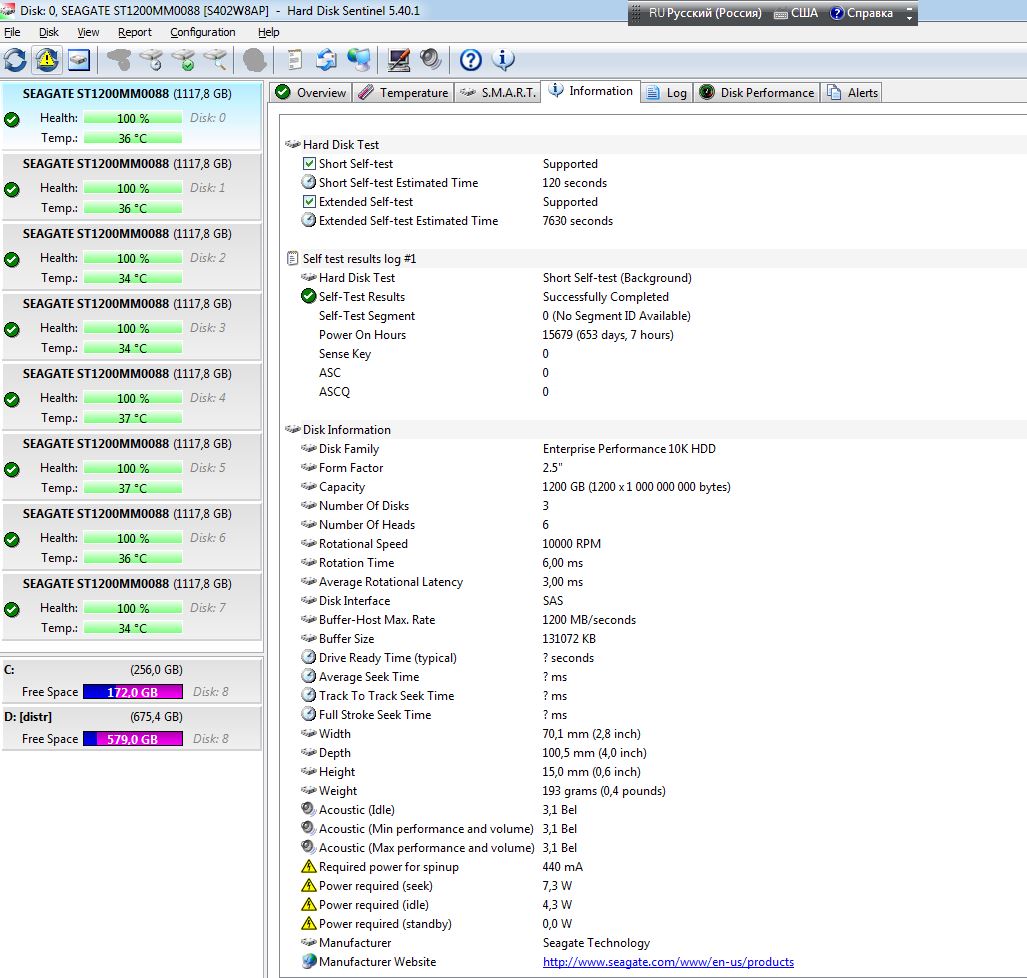The image size is (1027, 978).
Task: Click the refresh with warning triangle icon
Action: tap(47, 60)
